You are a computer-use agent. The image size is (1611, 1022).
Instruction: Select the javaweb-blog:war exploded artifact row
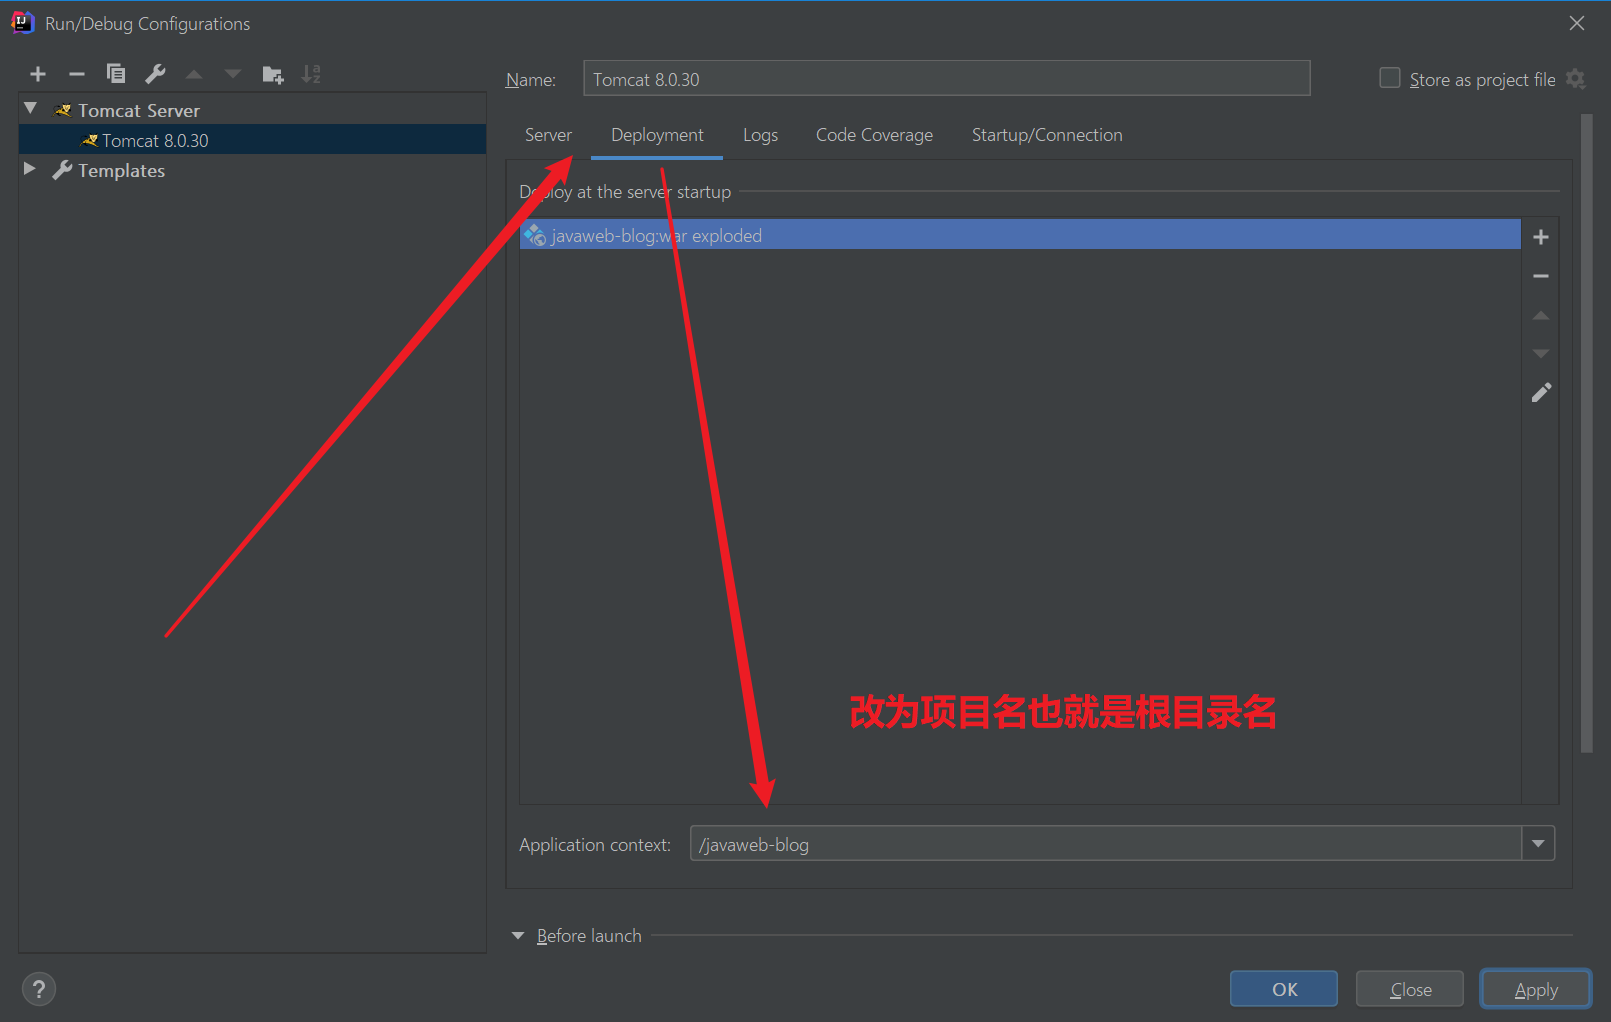pos(1020,235)
